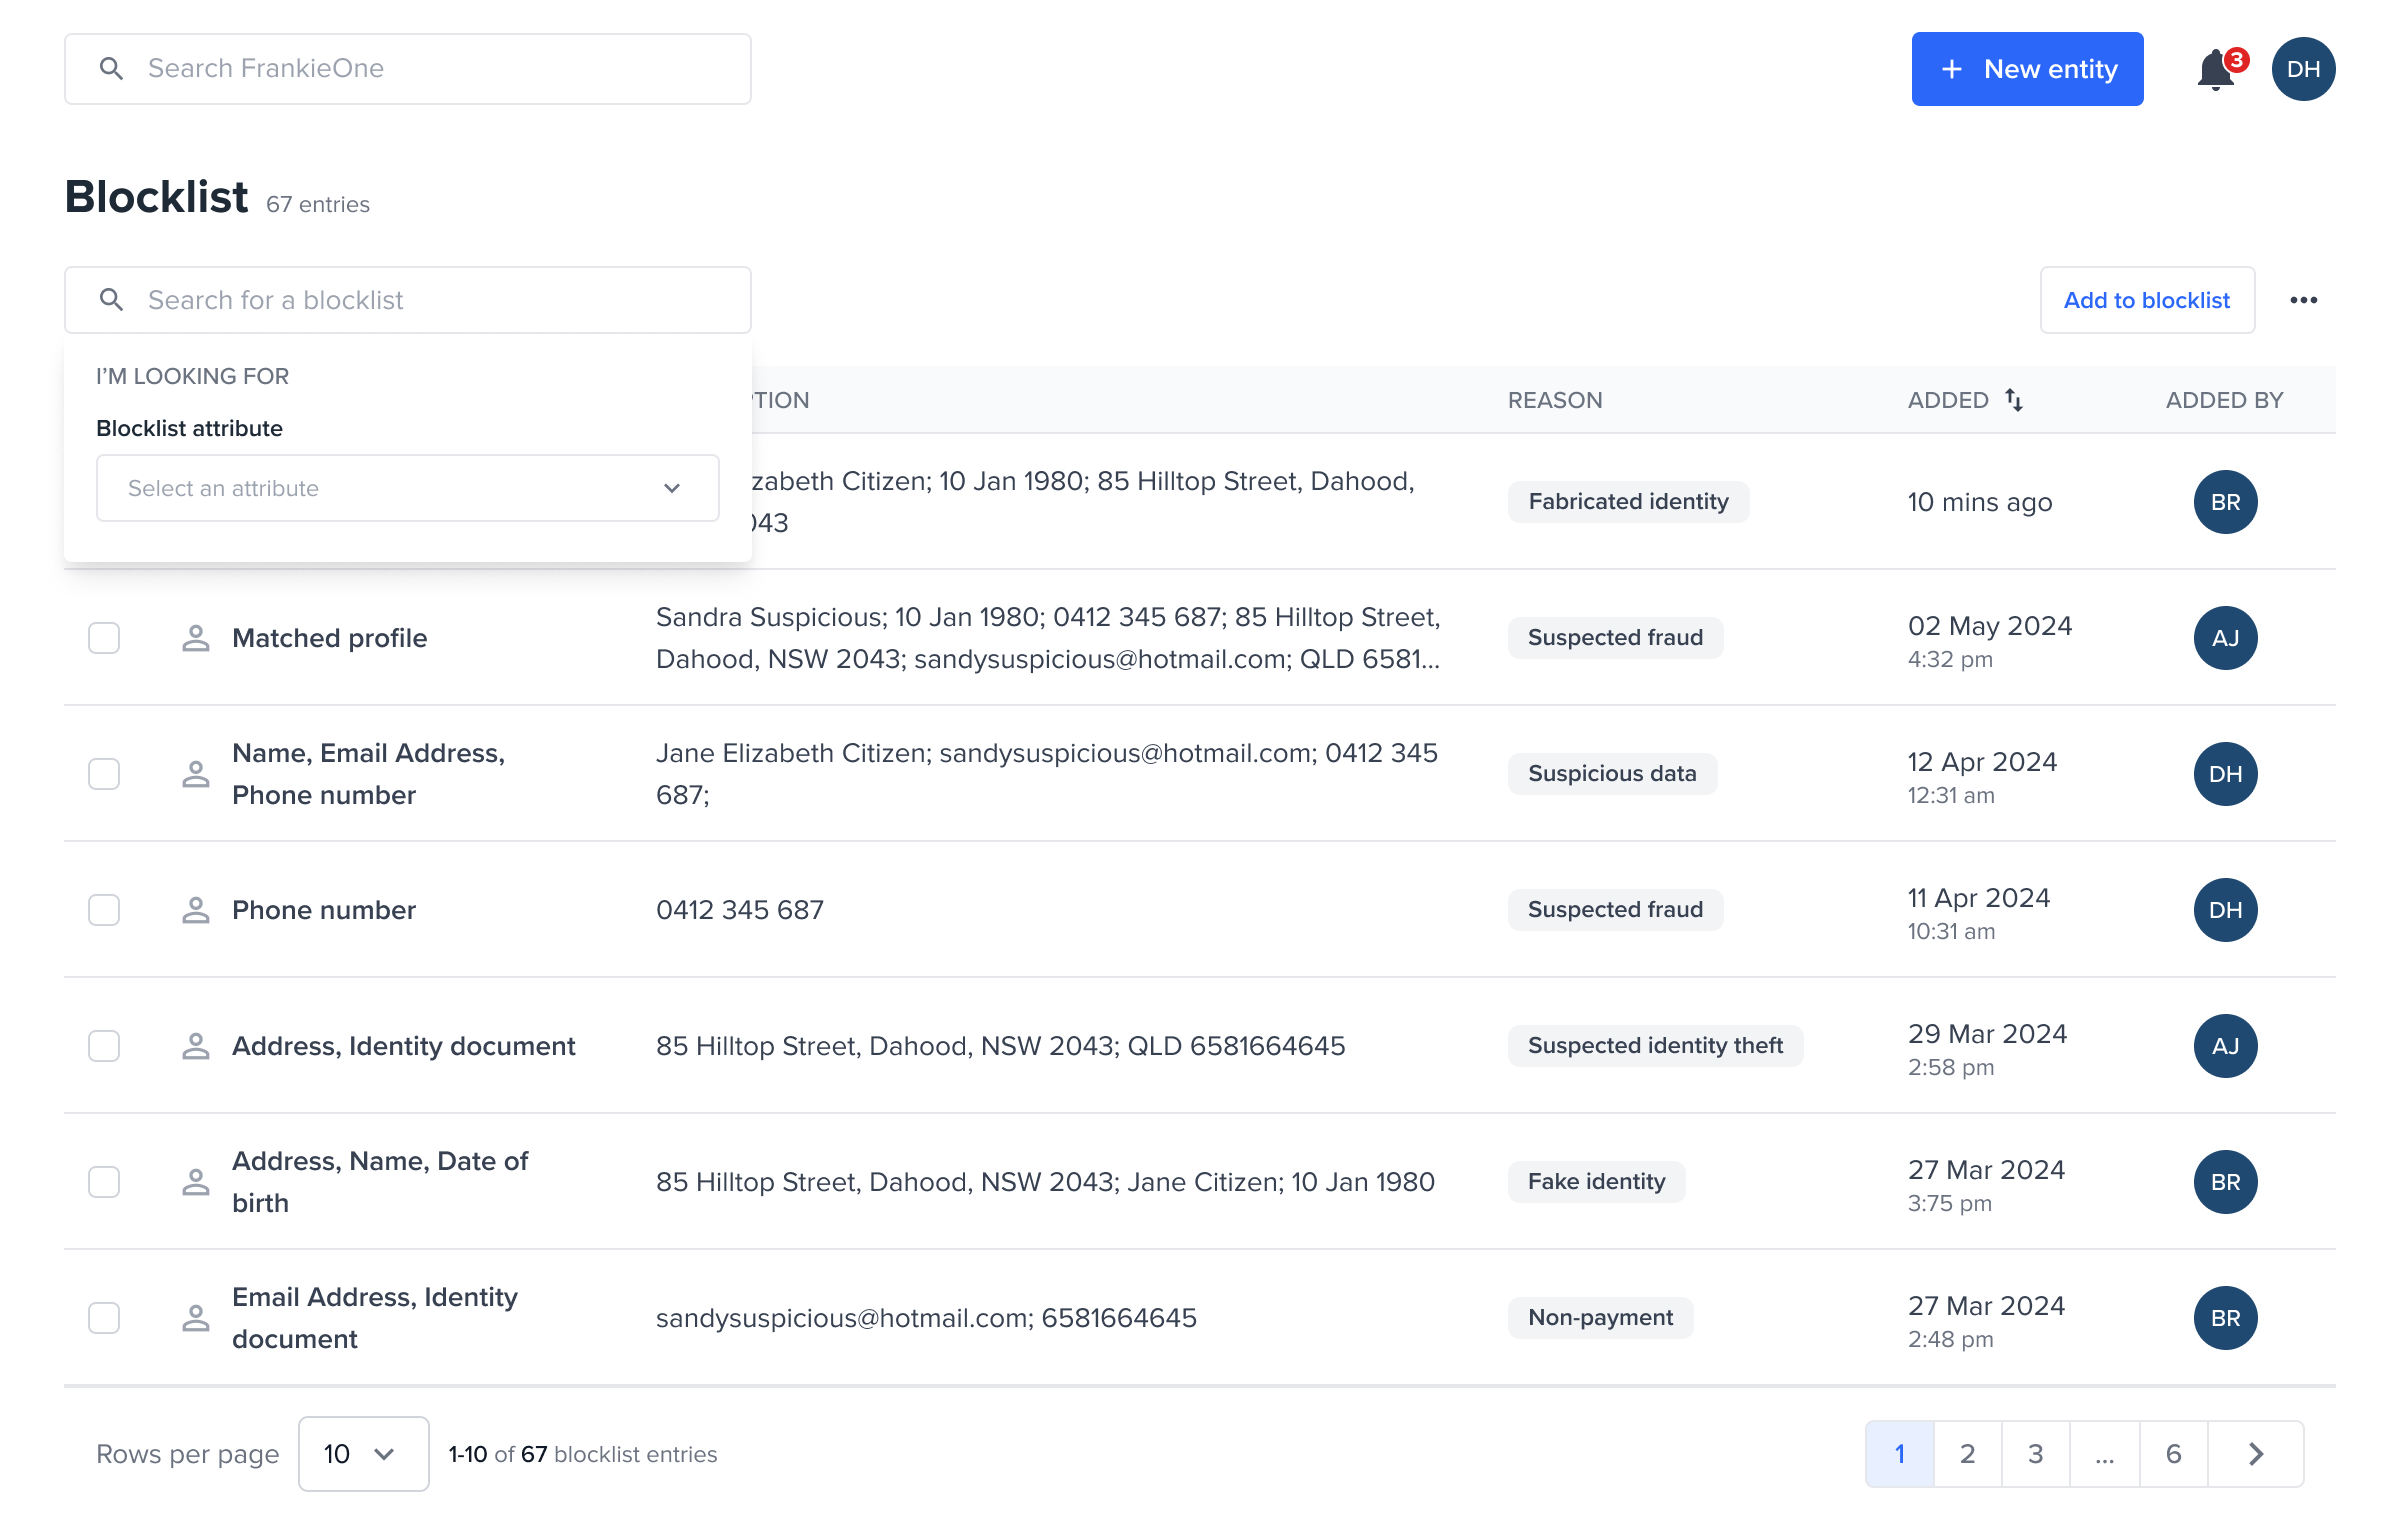The image size is (2400, 1520).
Task: Tick the Address, Identity document checkbox
Action: 104,1046
